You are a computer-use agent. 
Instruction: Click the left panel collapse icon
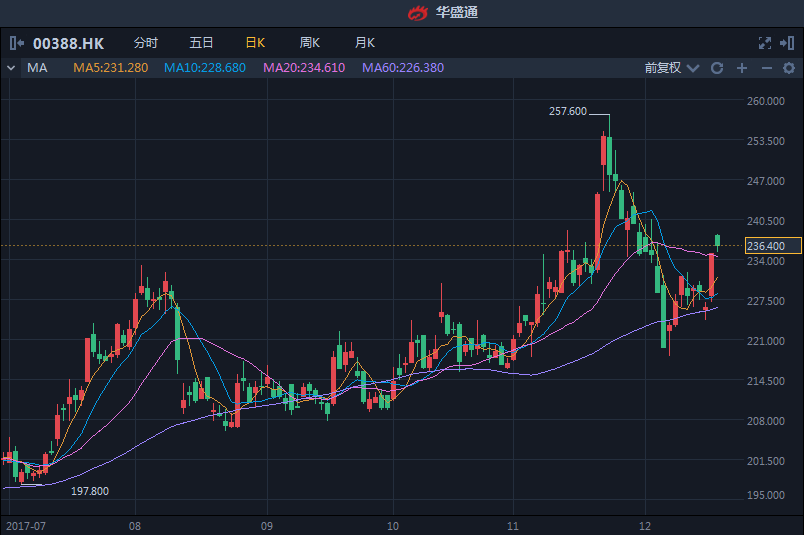(x=17, y=43)
